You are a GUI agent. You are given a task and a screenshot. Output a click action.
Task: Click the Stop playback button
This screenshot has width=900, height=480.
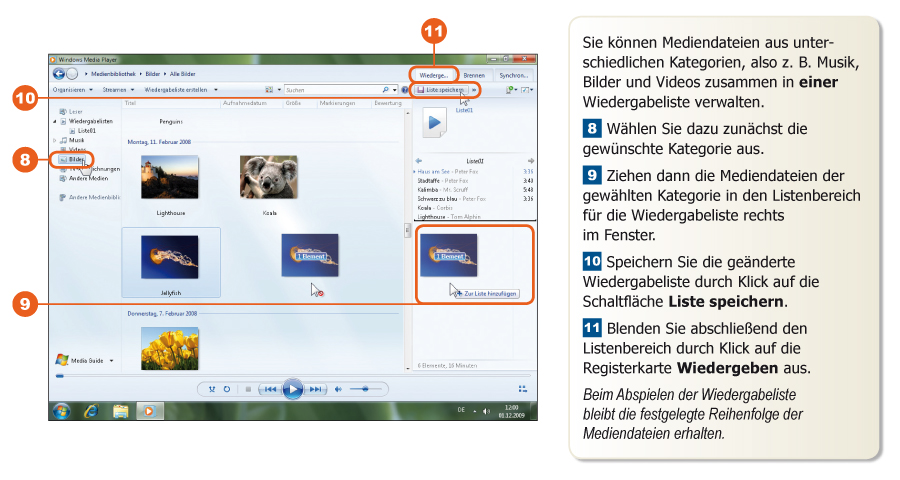248,389
